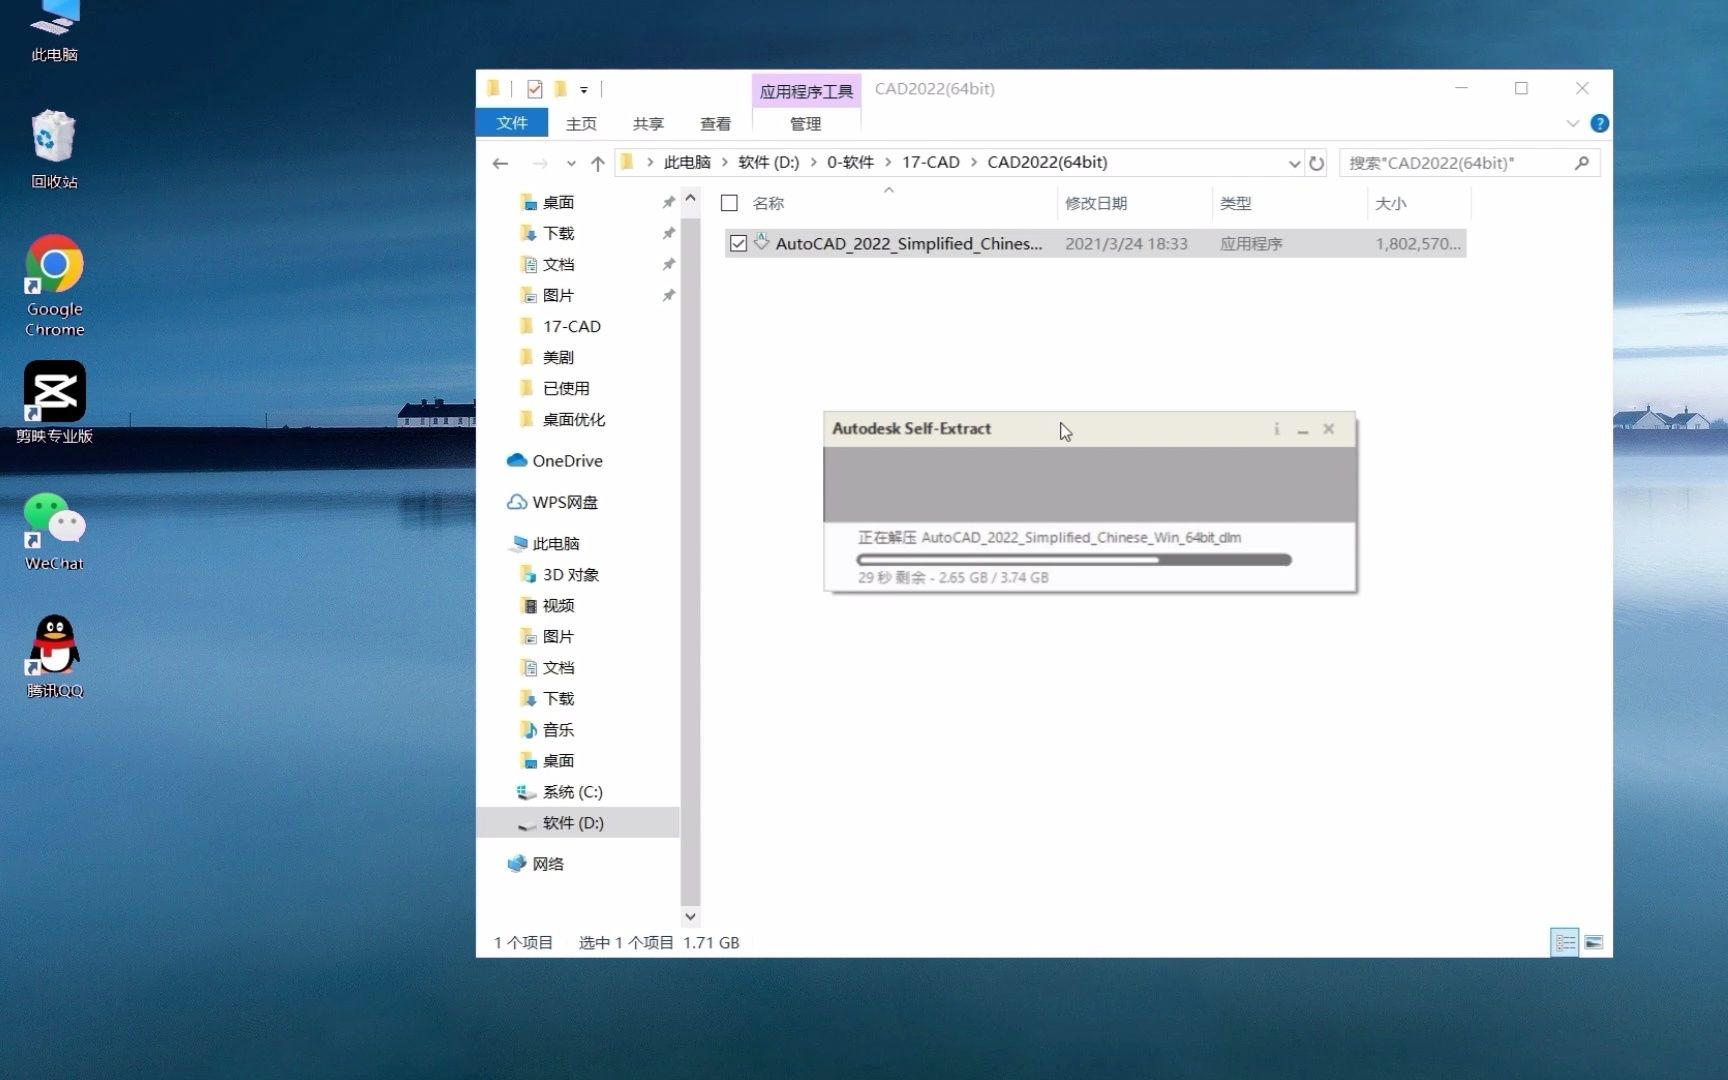The width and height of the screenshot is (1728, 1080).
Task: Open OneDrive in navigation pane
Action: click(555, 461)
